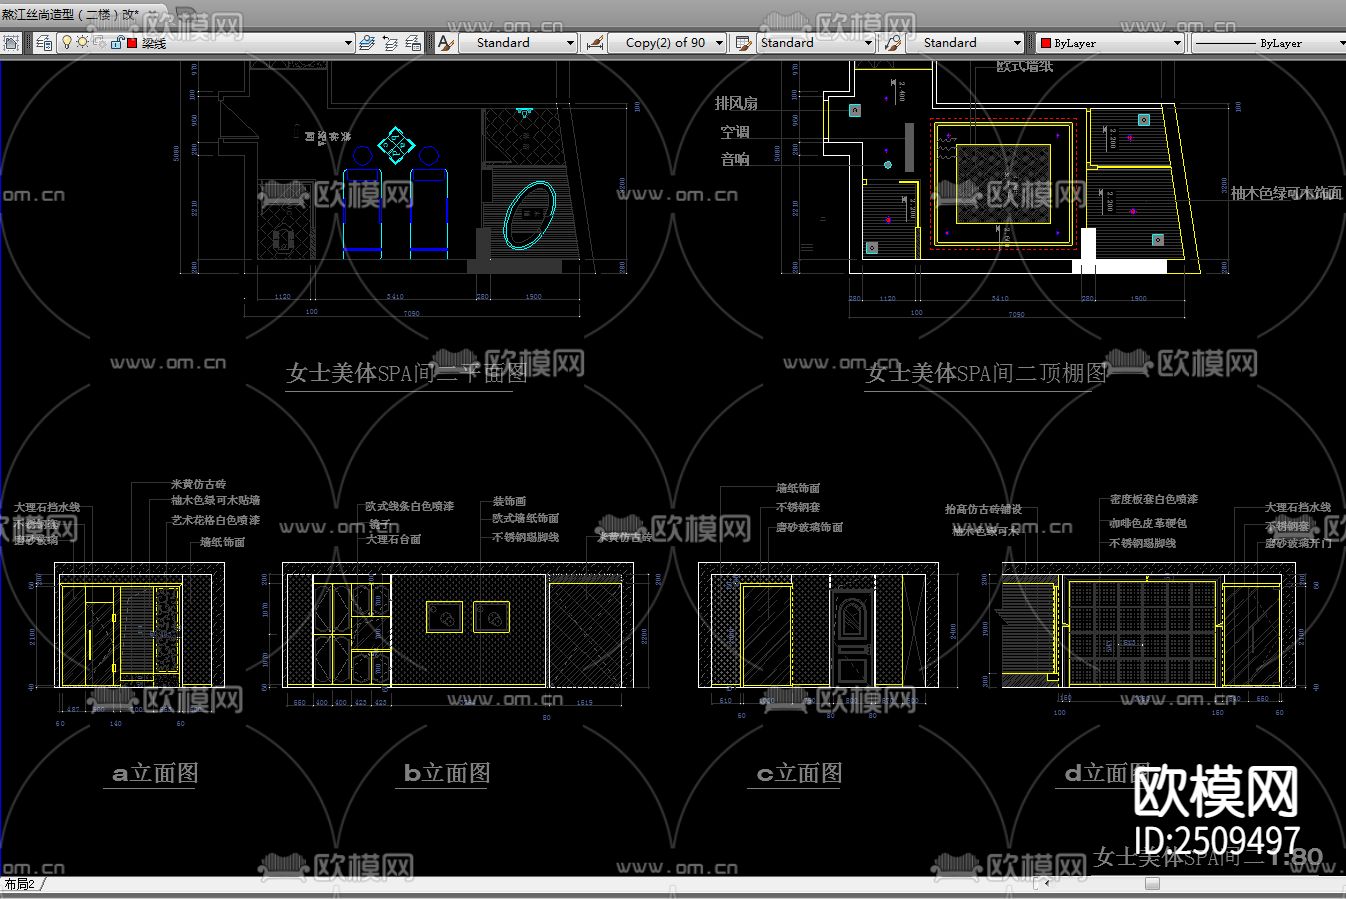The image size is (1346, 899).
Task: Expand the ByLayer linetype dropdown
Action: point(1341,43)
